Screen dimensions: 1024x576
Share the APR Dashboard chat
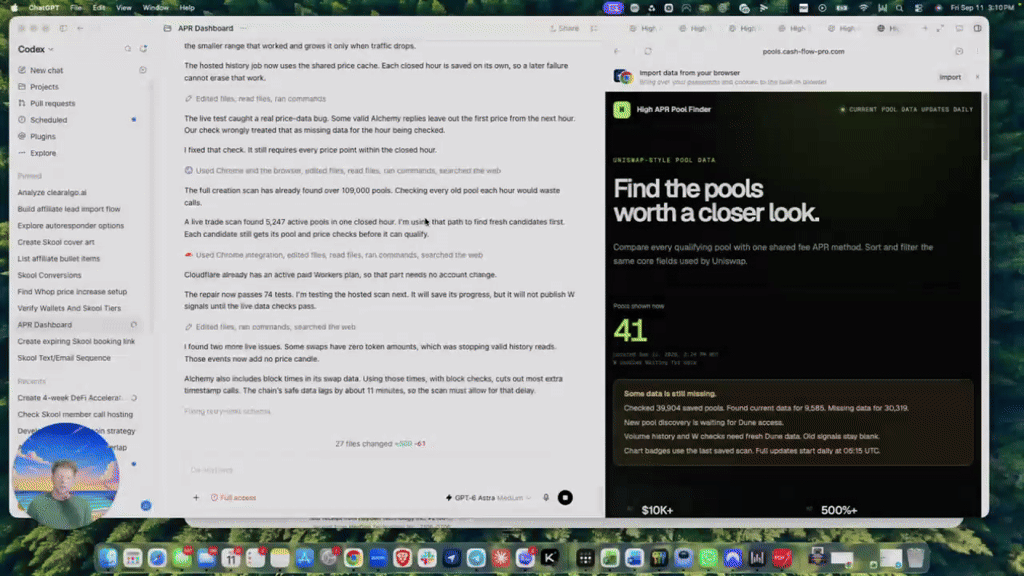click(564, 29)
